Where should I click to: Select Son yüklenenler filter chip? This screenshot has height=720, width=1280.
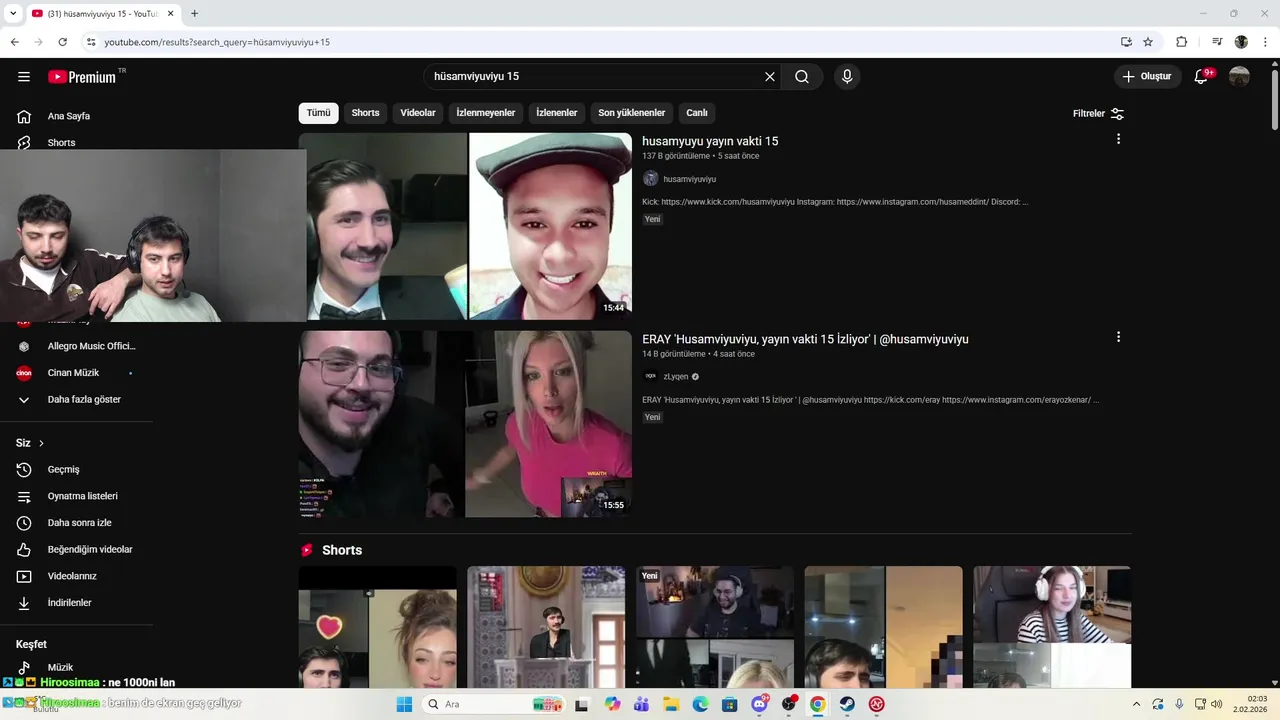pyautogui.click(x=631, y=113)
